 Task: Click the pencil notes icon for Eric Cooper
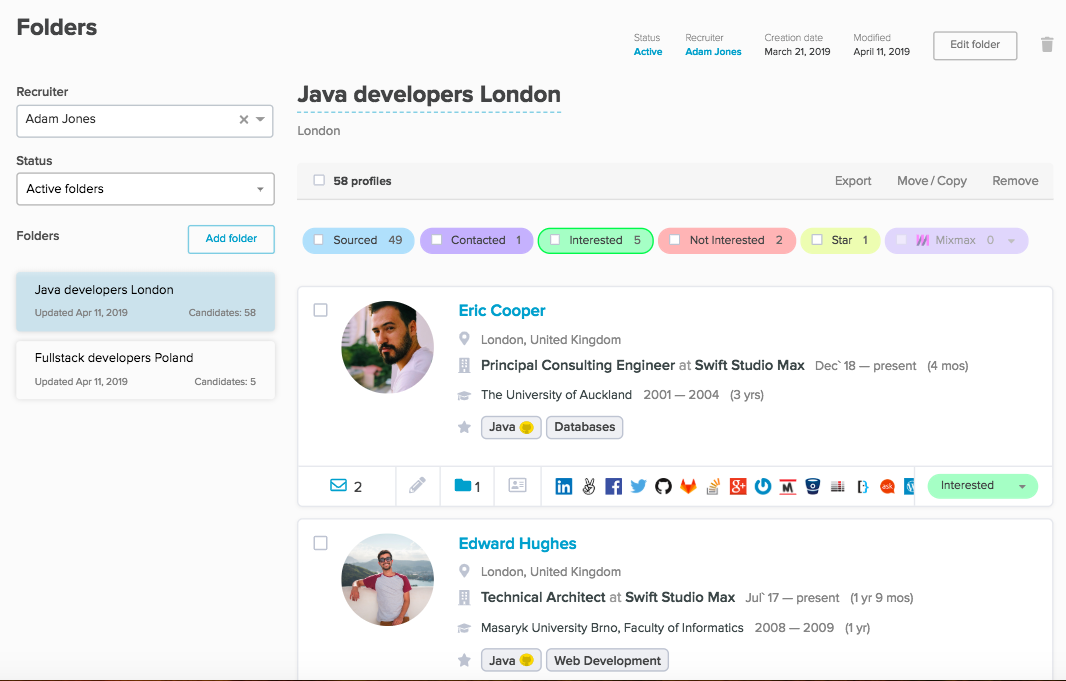417,486
